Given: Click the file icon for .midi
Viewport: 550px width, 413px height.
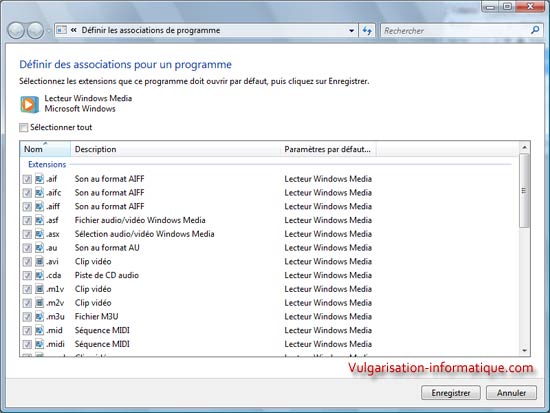Looking at the screenshot, I should 39,344.
